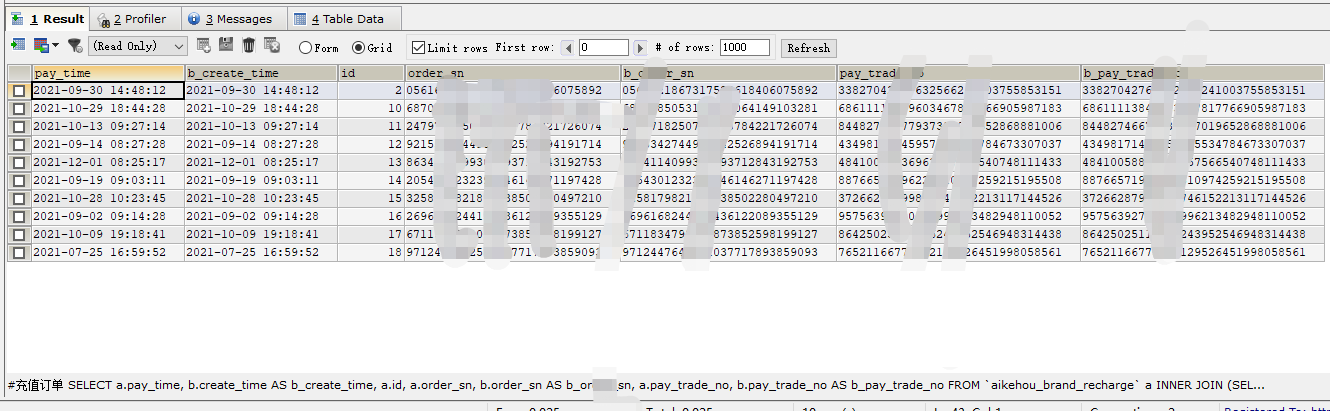Viewport: 1330px width, 411px height.
Task: Click the First row input field
Action: [x=603, y=47]
